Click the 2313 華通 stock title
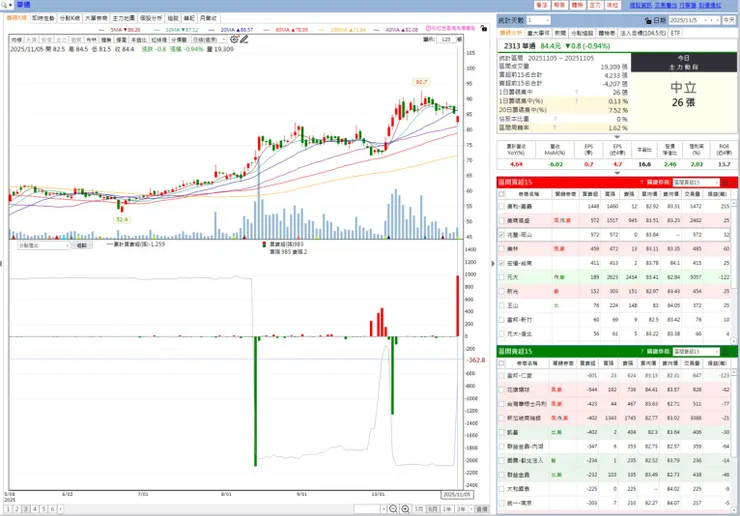The width and height of the screenshot is (740, 516). [x=520, y=46]
